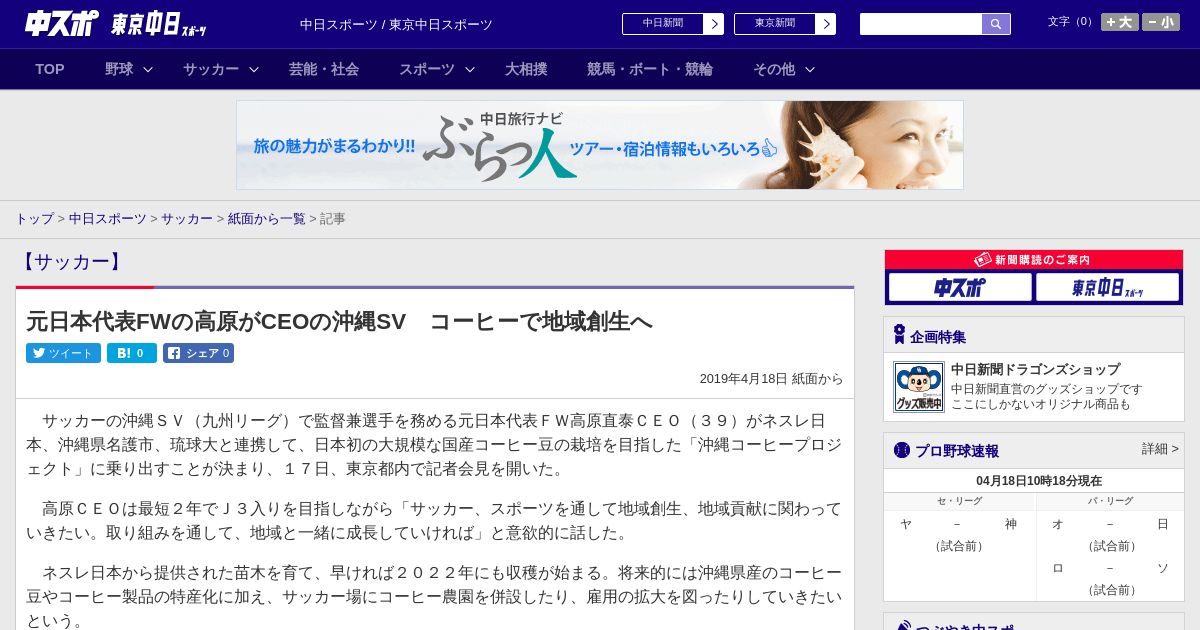Click the Dragons shop mascot thumbnail
The width and height of the screenshot is (1200, 630).
[919, 387]
